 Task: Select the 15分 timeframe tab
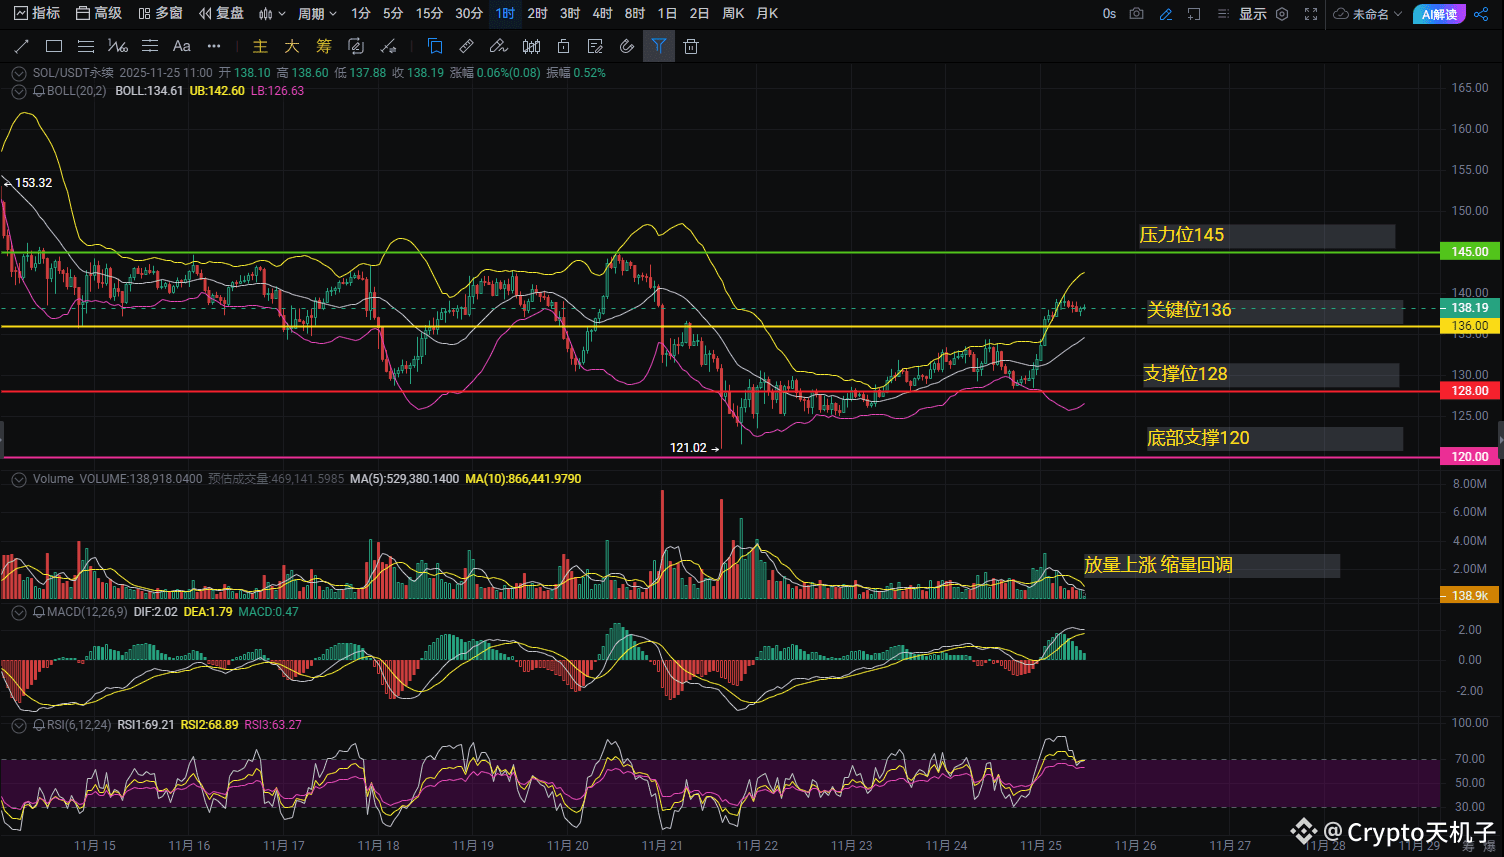[x=429, y=14]
